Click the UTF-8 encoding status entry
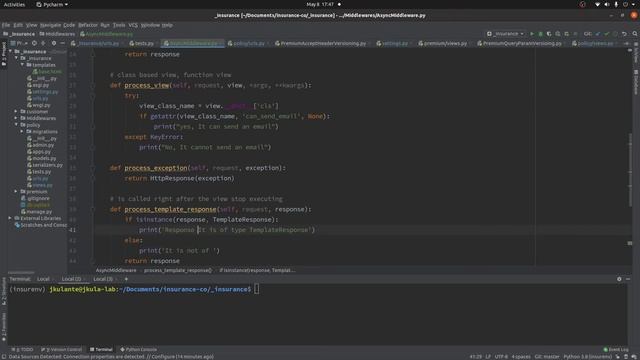 tap(501, 357)
